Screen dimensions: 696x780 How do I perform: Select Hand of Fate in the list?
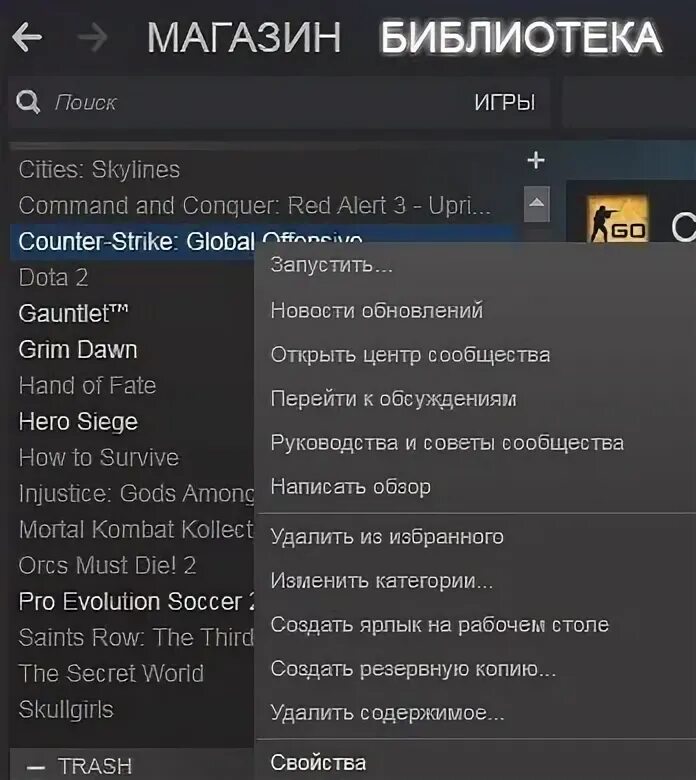click(x=88, y=386)
